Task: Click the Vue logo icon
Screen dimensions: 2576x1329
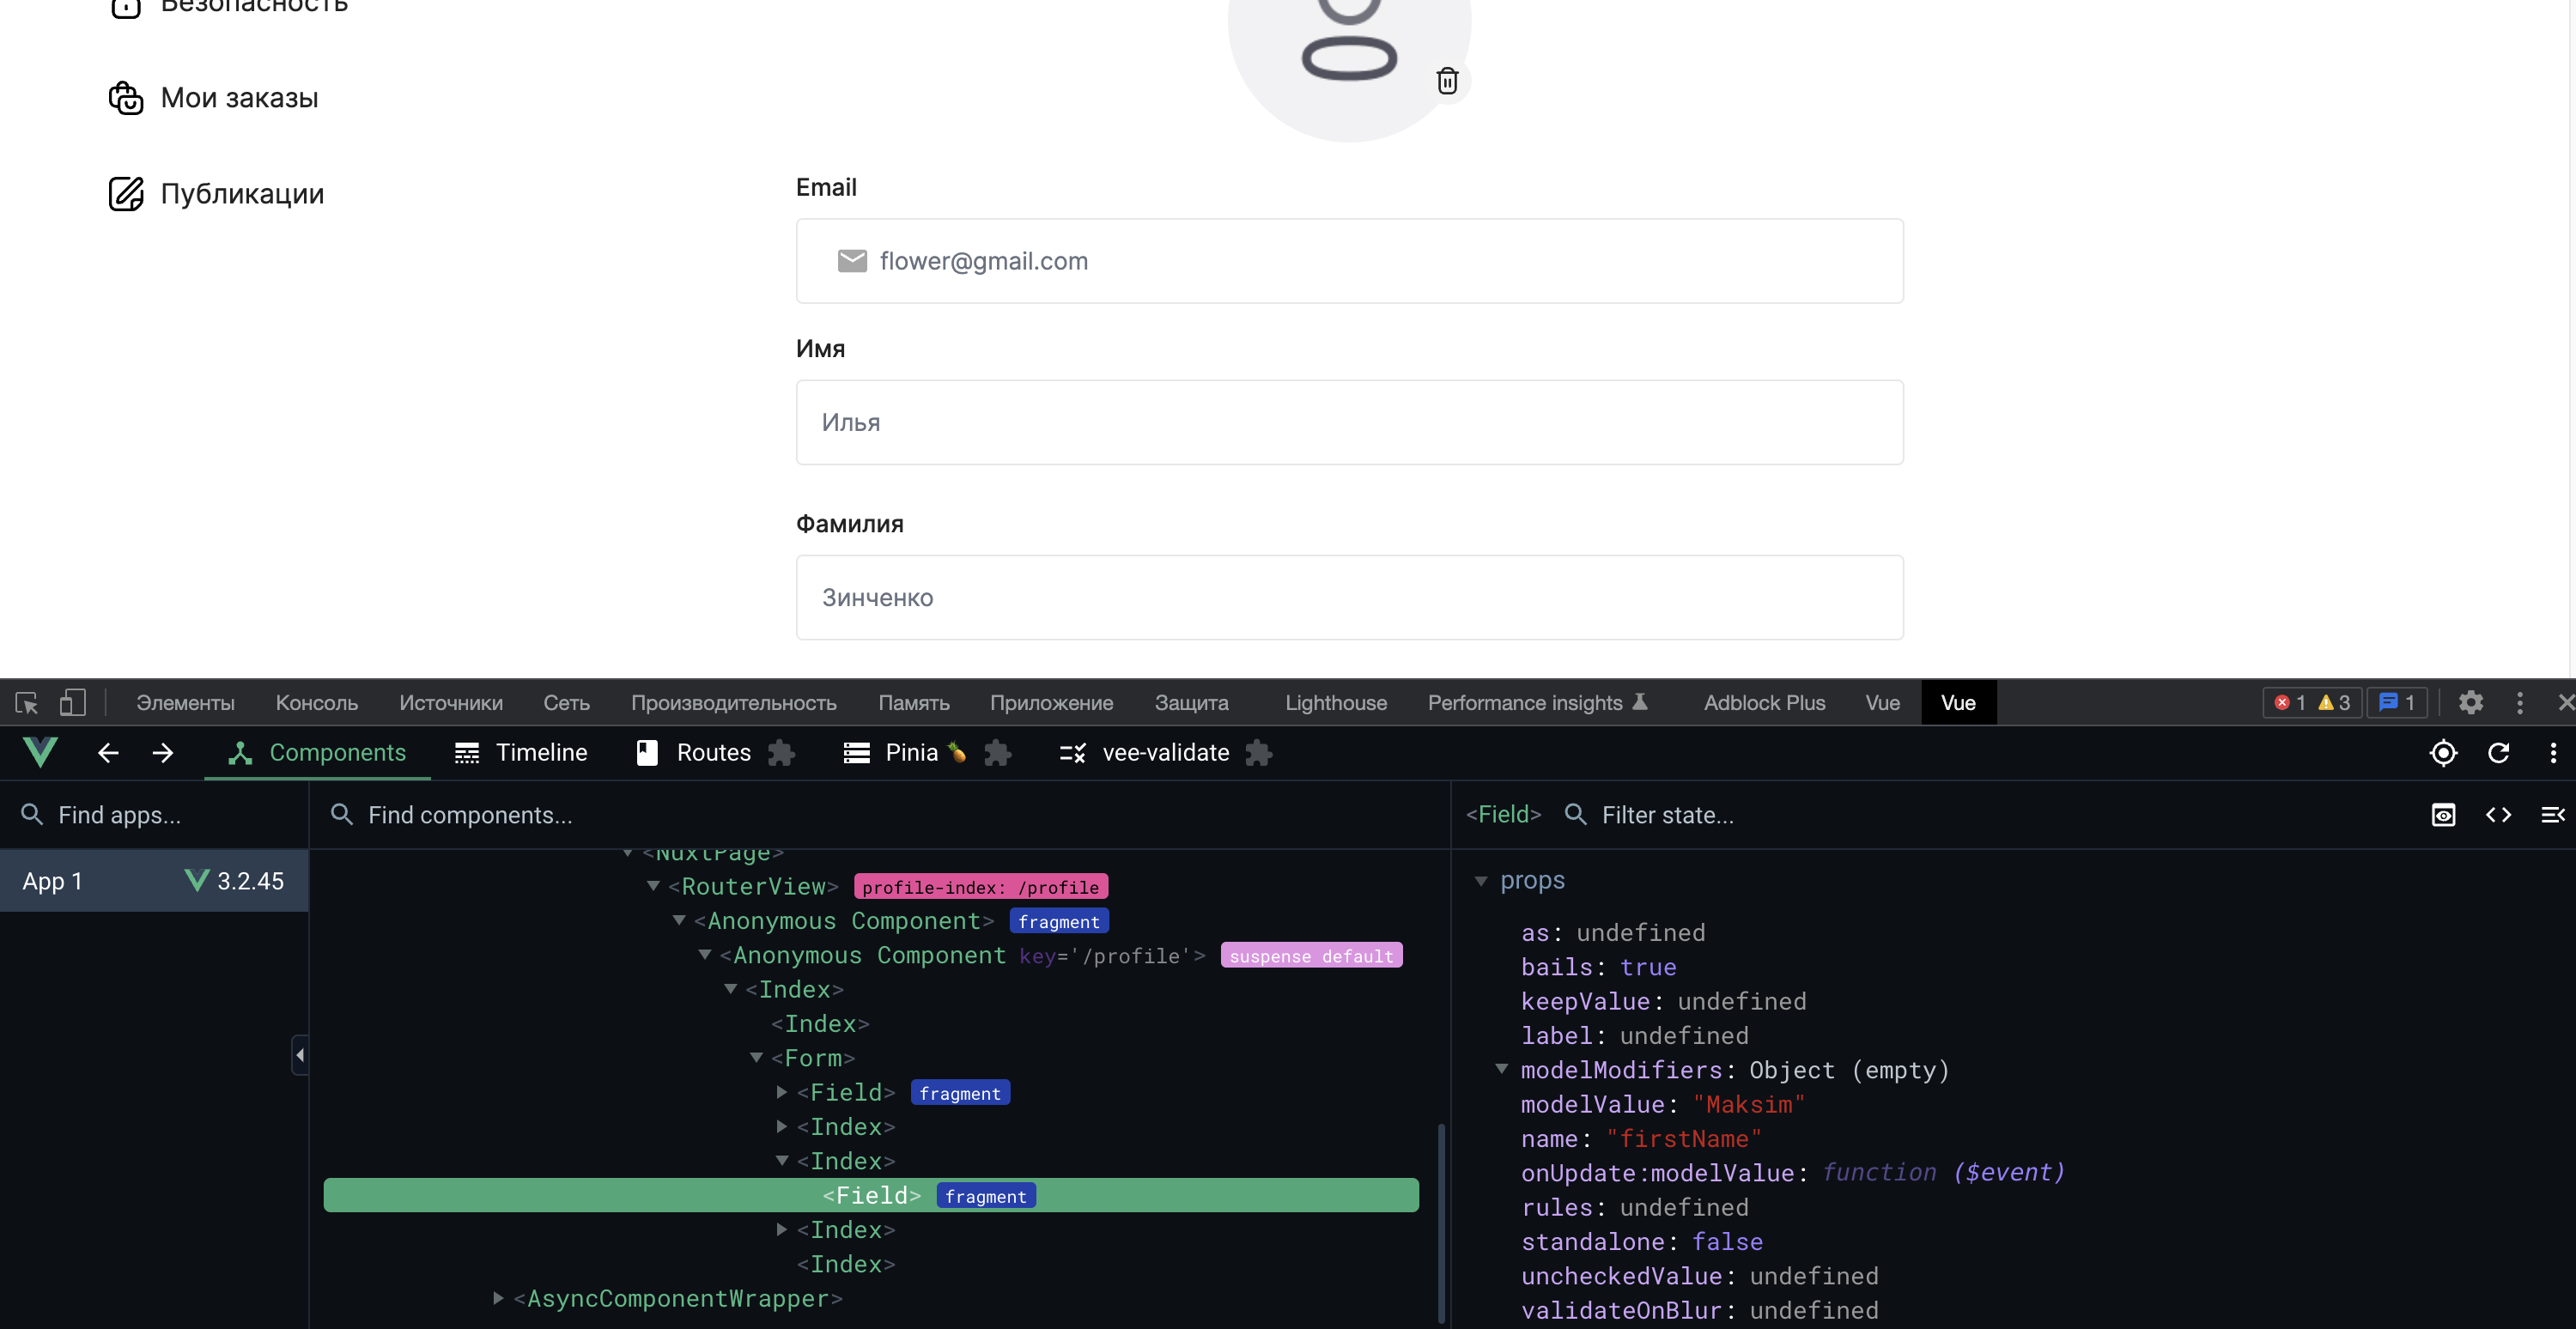Action: click(40, 753)
